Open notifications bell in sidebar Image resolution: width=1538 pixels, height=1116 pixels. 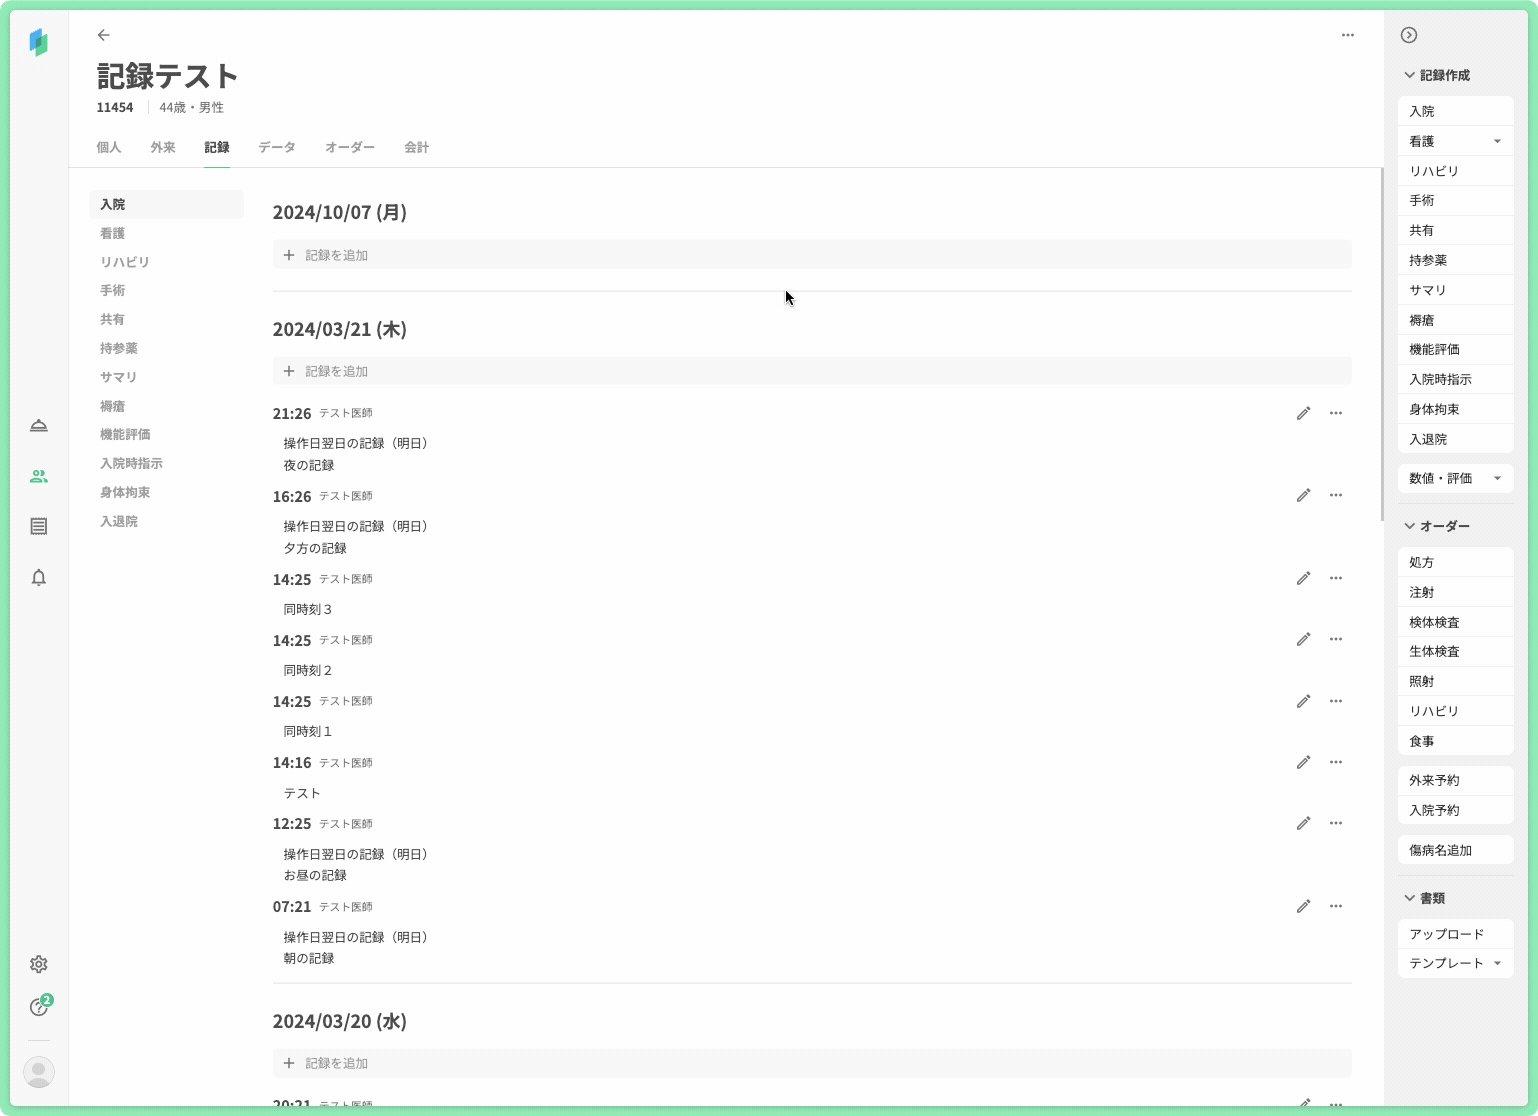(x=39, y=578)
